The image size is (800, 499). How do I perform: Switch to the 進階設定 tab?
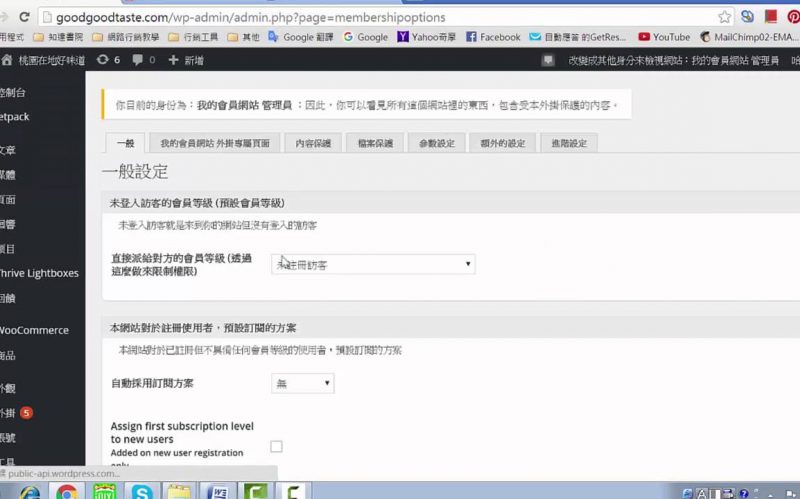567,143
